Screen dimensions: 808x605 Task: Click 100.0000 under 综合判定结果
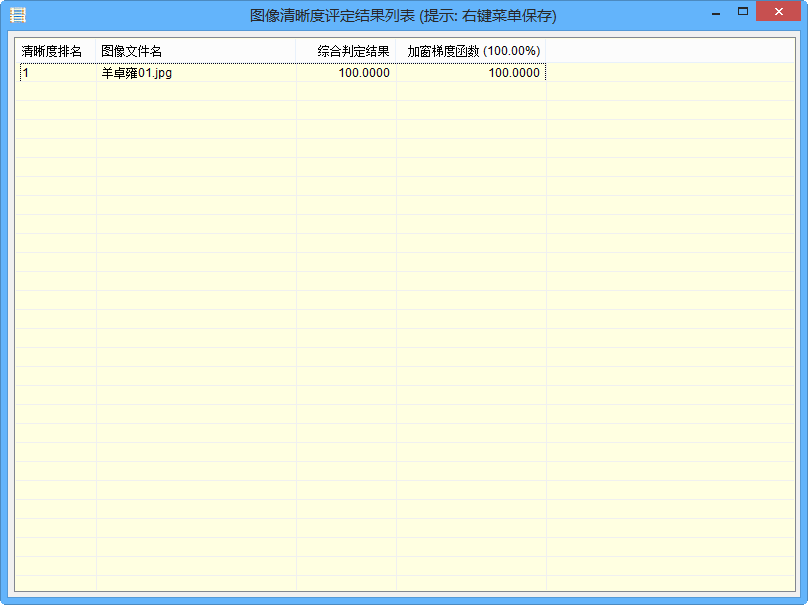[x=364, y=73]
